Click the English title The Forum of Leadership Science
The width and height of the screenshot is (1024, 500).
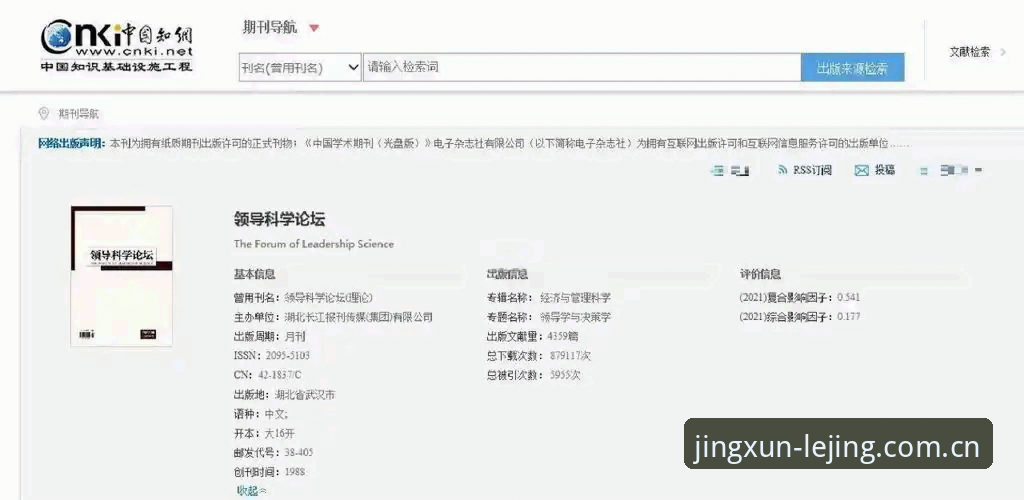313,244
